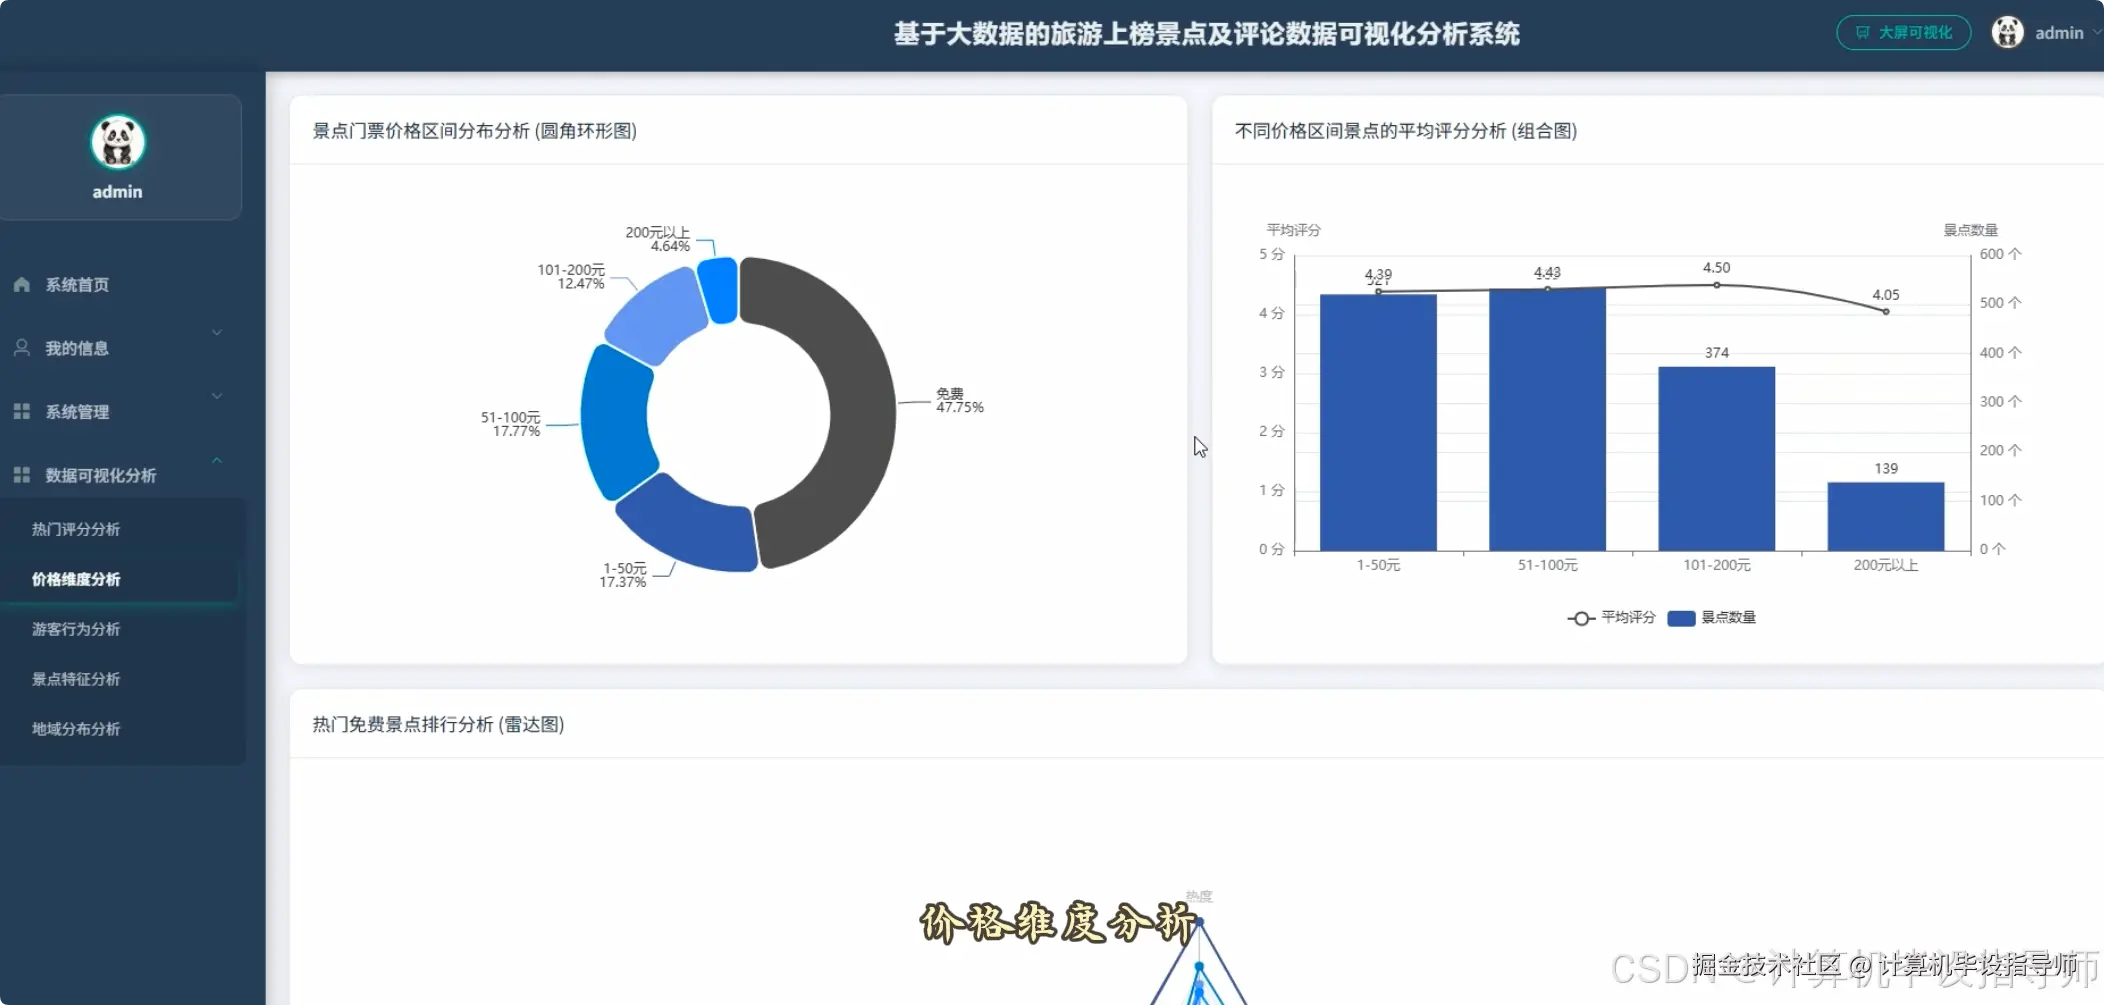Click the panda avatar in the top header

click(x=2007, y=32)
